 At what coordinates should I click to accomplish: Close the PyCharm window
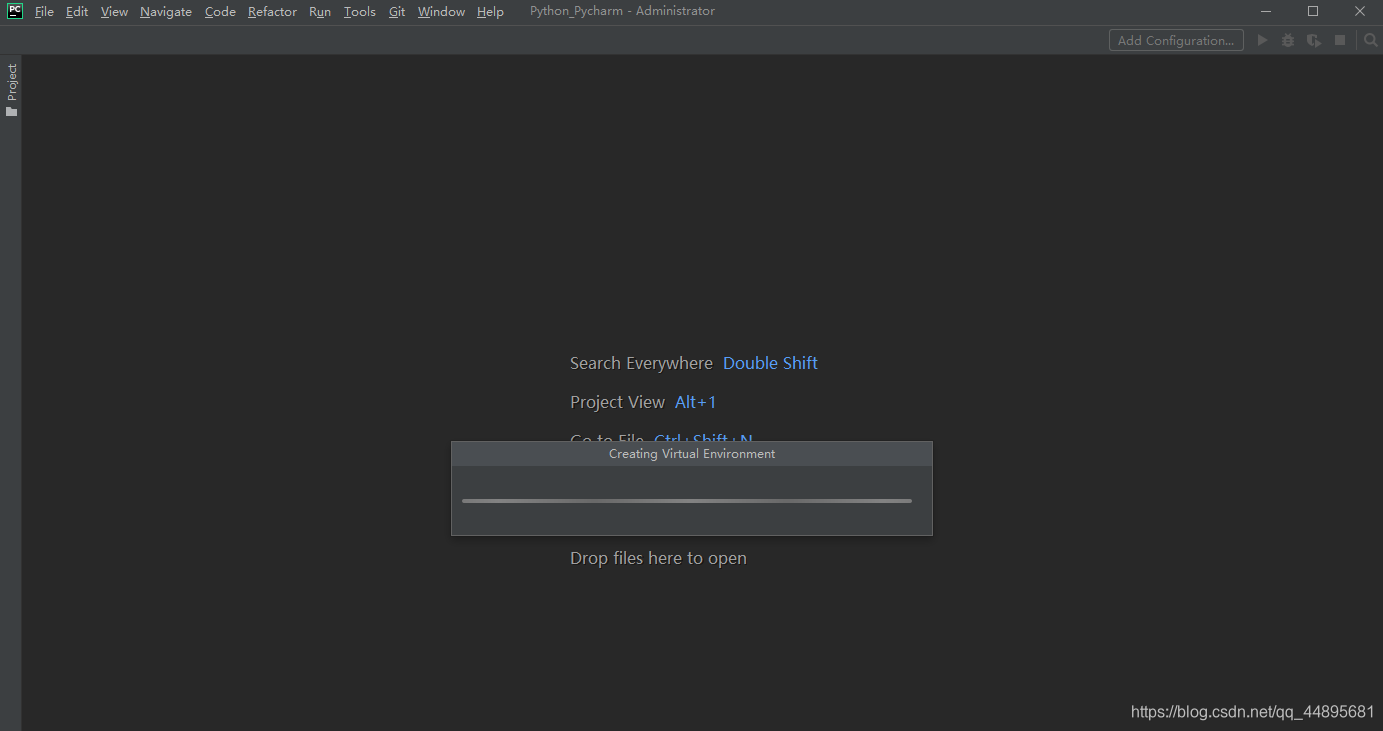coord(1360,11)
